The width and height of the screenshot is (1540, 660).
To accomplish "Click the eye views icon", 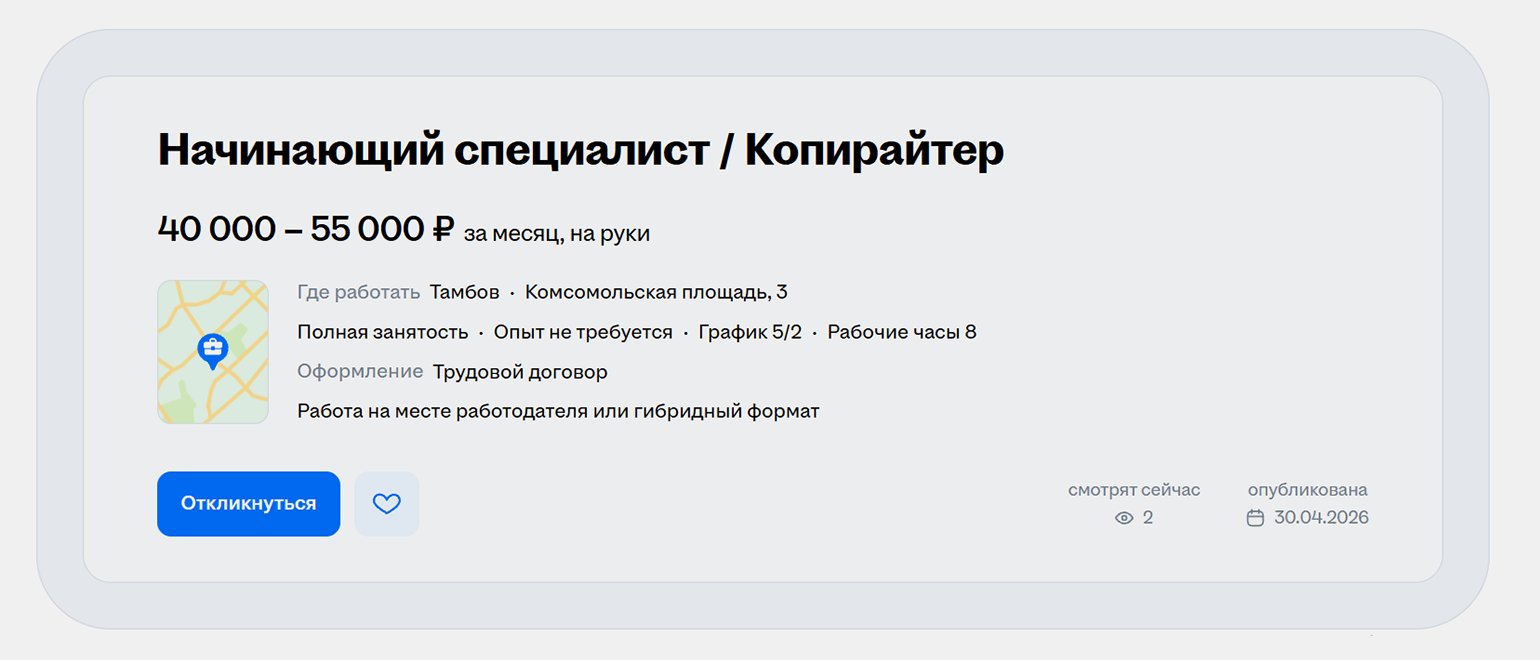I will pos(1124,518).
